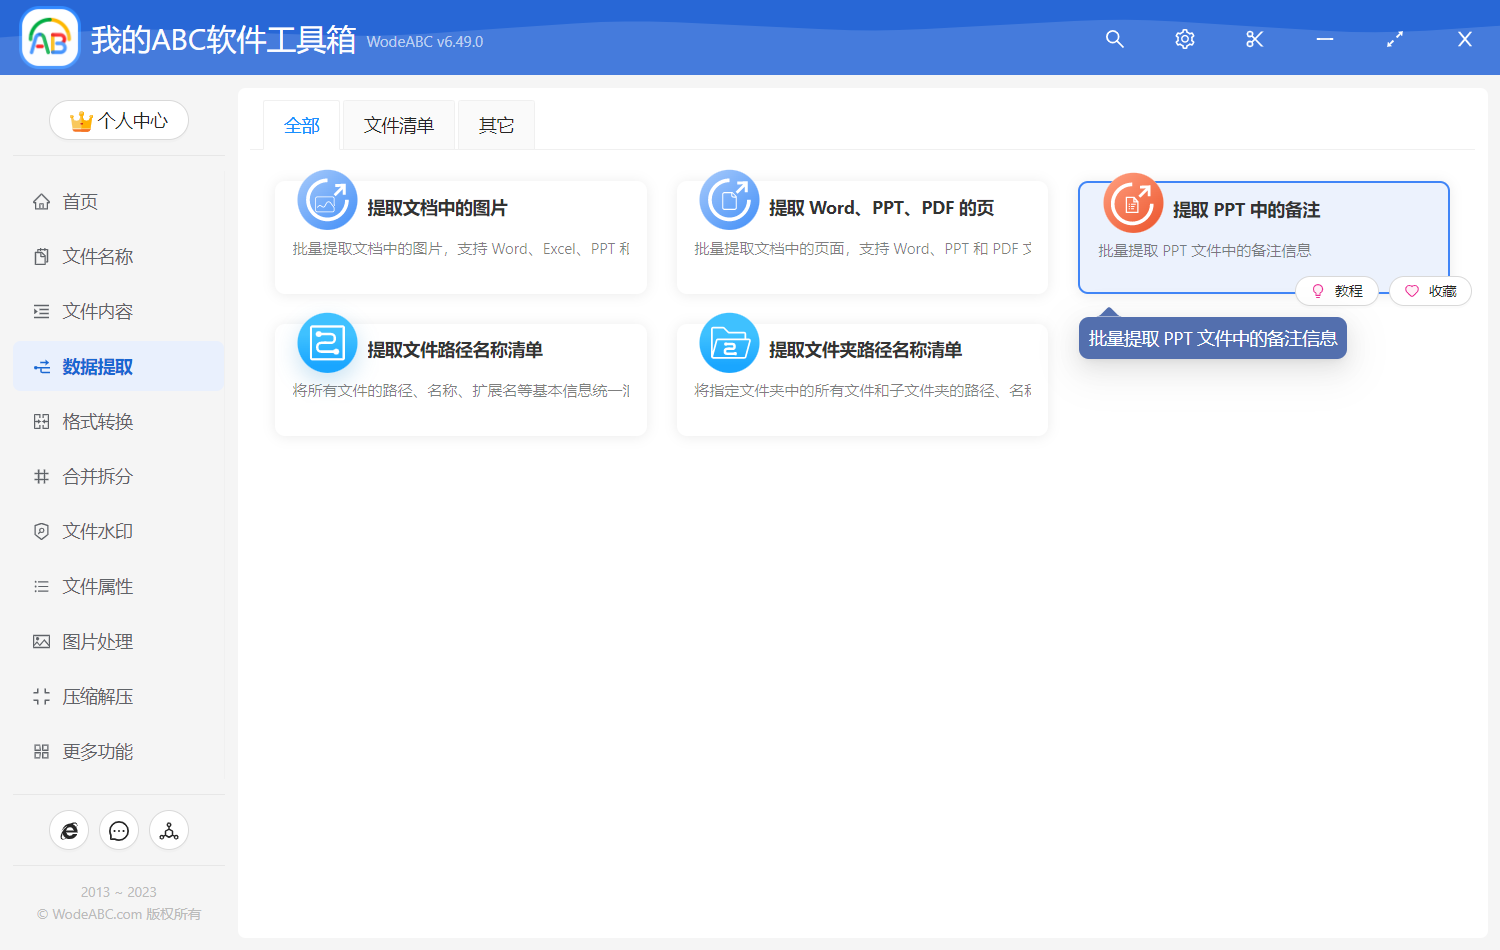Open the 提取文档中的图片 card title
The height and width of the screenshot is (950, 1500).
tap(437, 208)
